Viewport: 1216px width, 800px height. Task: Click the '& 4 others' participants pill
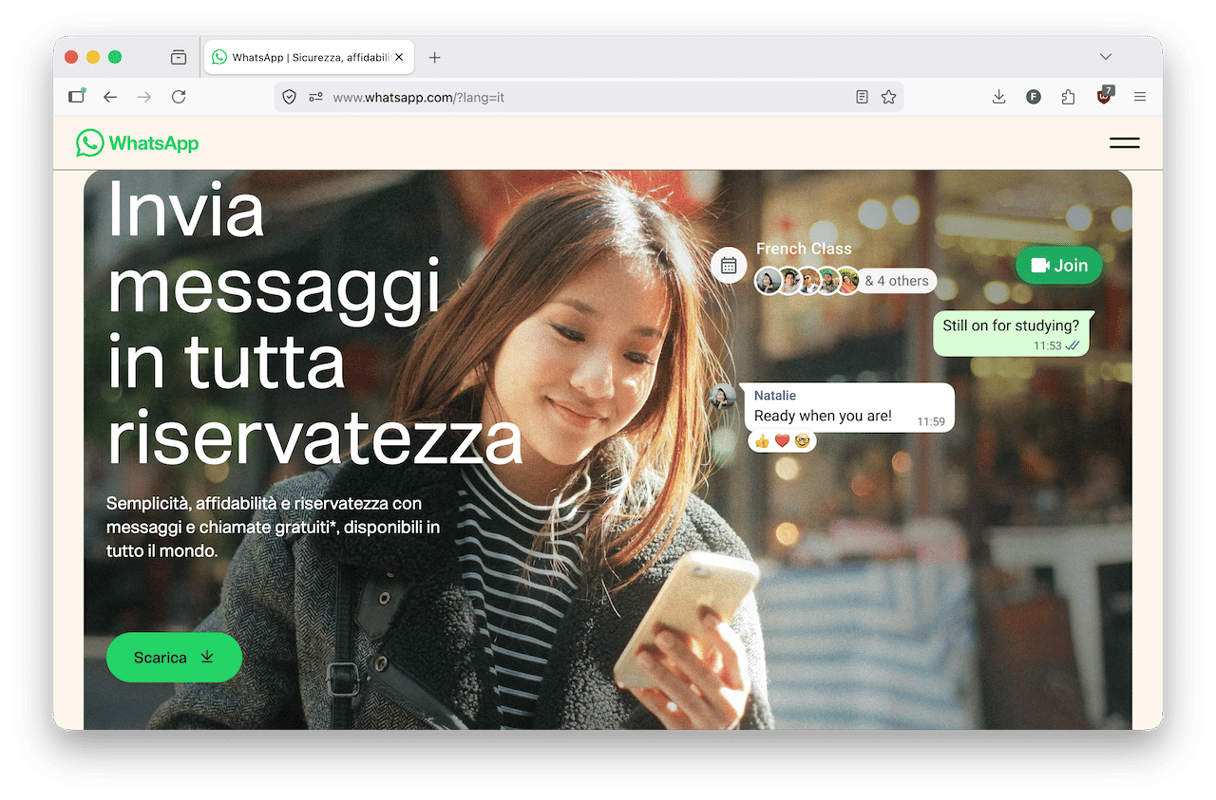coord(896,281)
